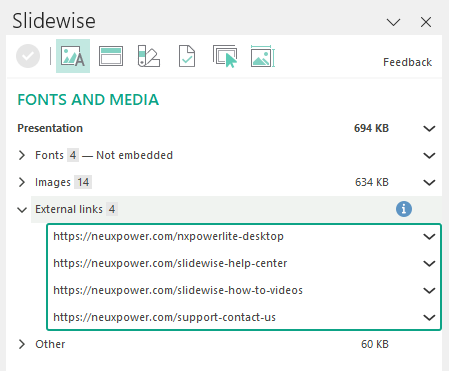449x371 pixels.
Task: Open dropdown for nxpowerlite-desktop link
Action: 429,237
